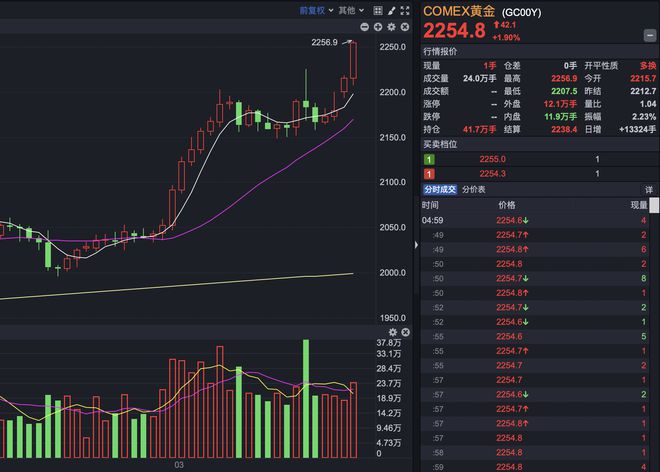660x472 pixels.
Task: Click the 2000.0 price axis label
Action: pos(393,273)
